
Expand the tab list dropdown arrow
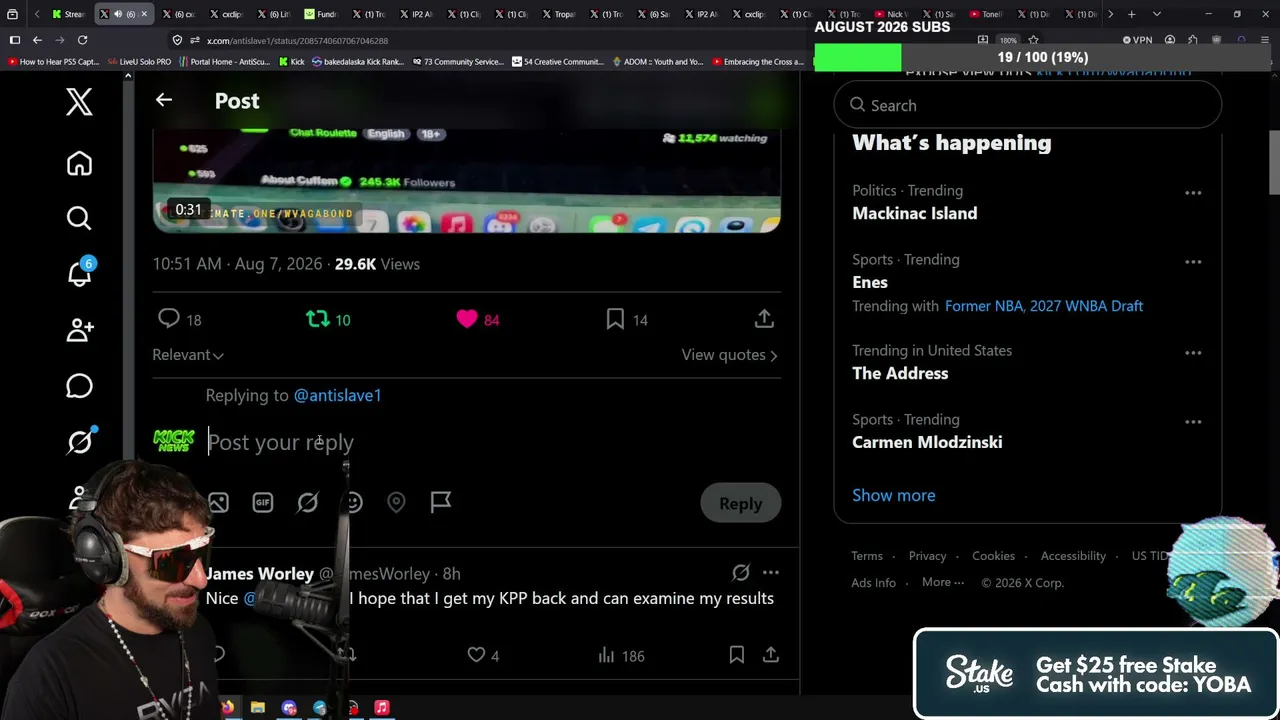coord(1157,14)
